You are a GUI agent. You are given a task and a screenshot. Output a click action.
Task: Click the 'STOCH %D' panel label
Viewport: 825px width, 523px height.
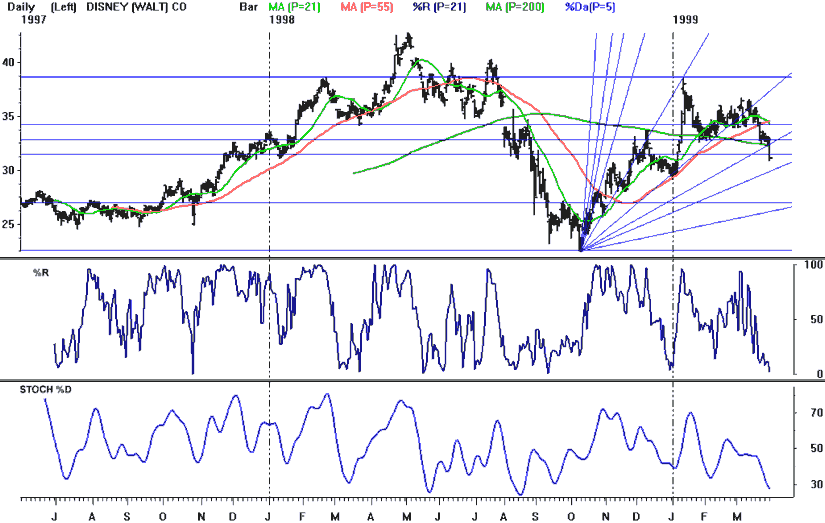(45, 389)
